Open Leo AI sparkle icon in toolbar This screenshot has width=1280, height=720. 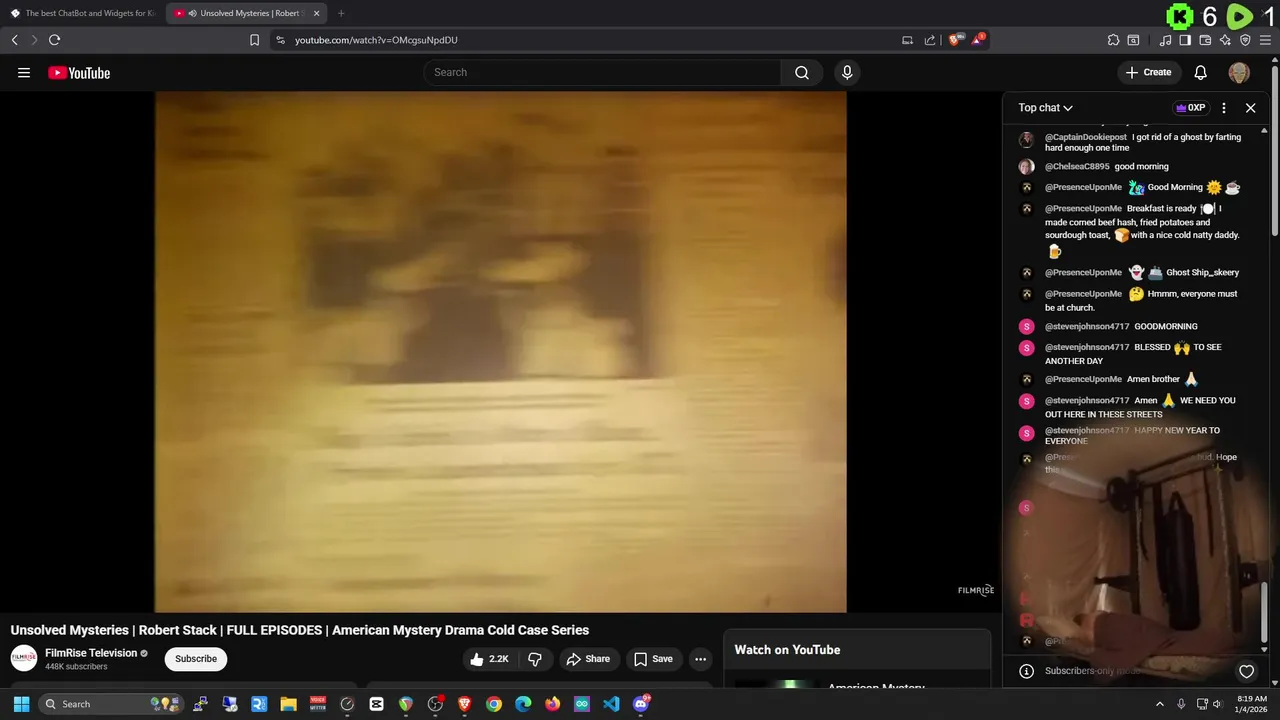(x=1225, y=40)
